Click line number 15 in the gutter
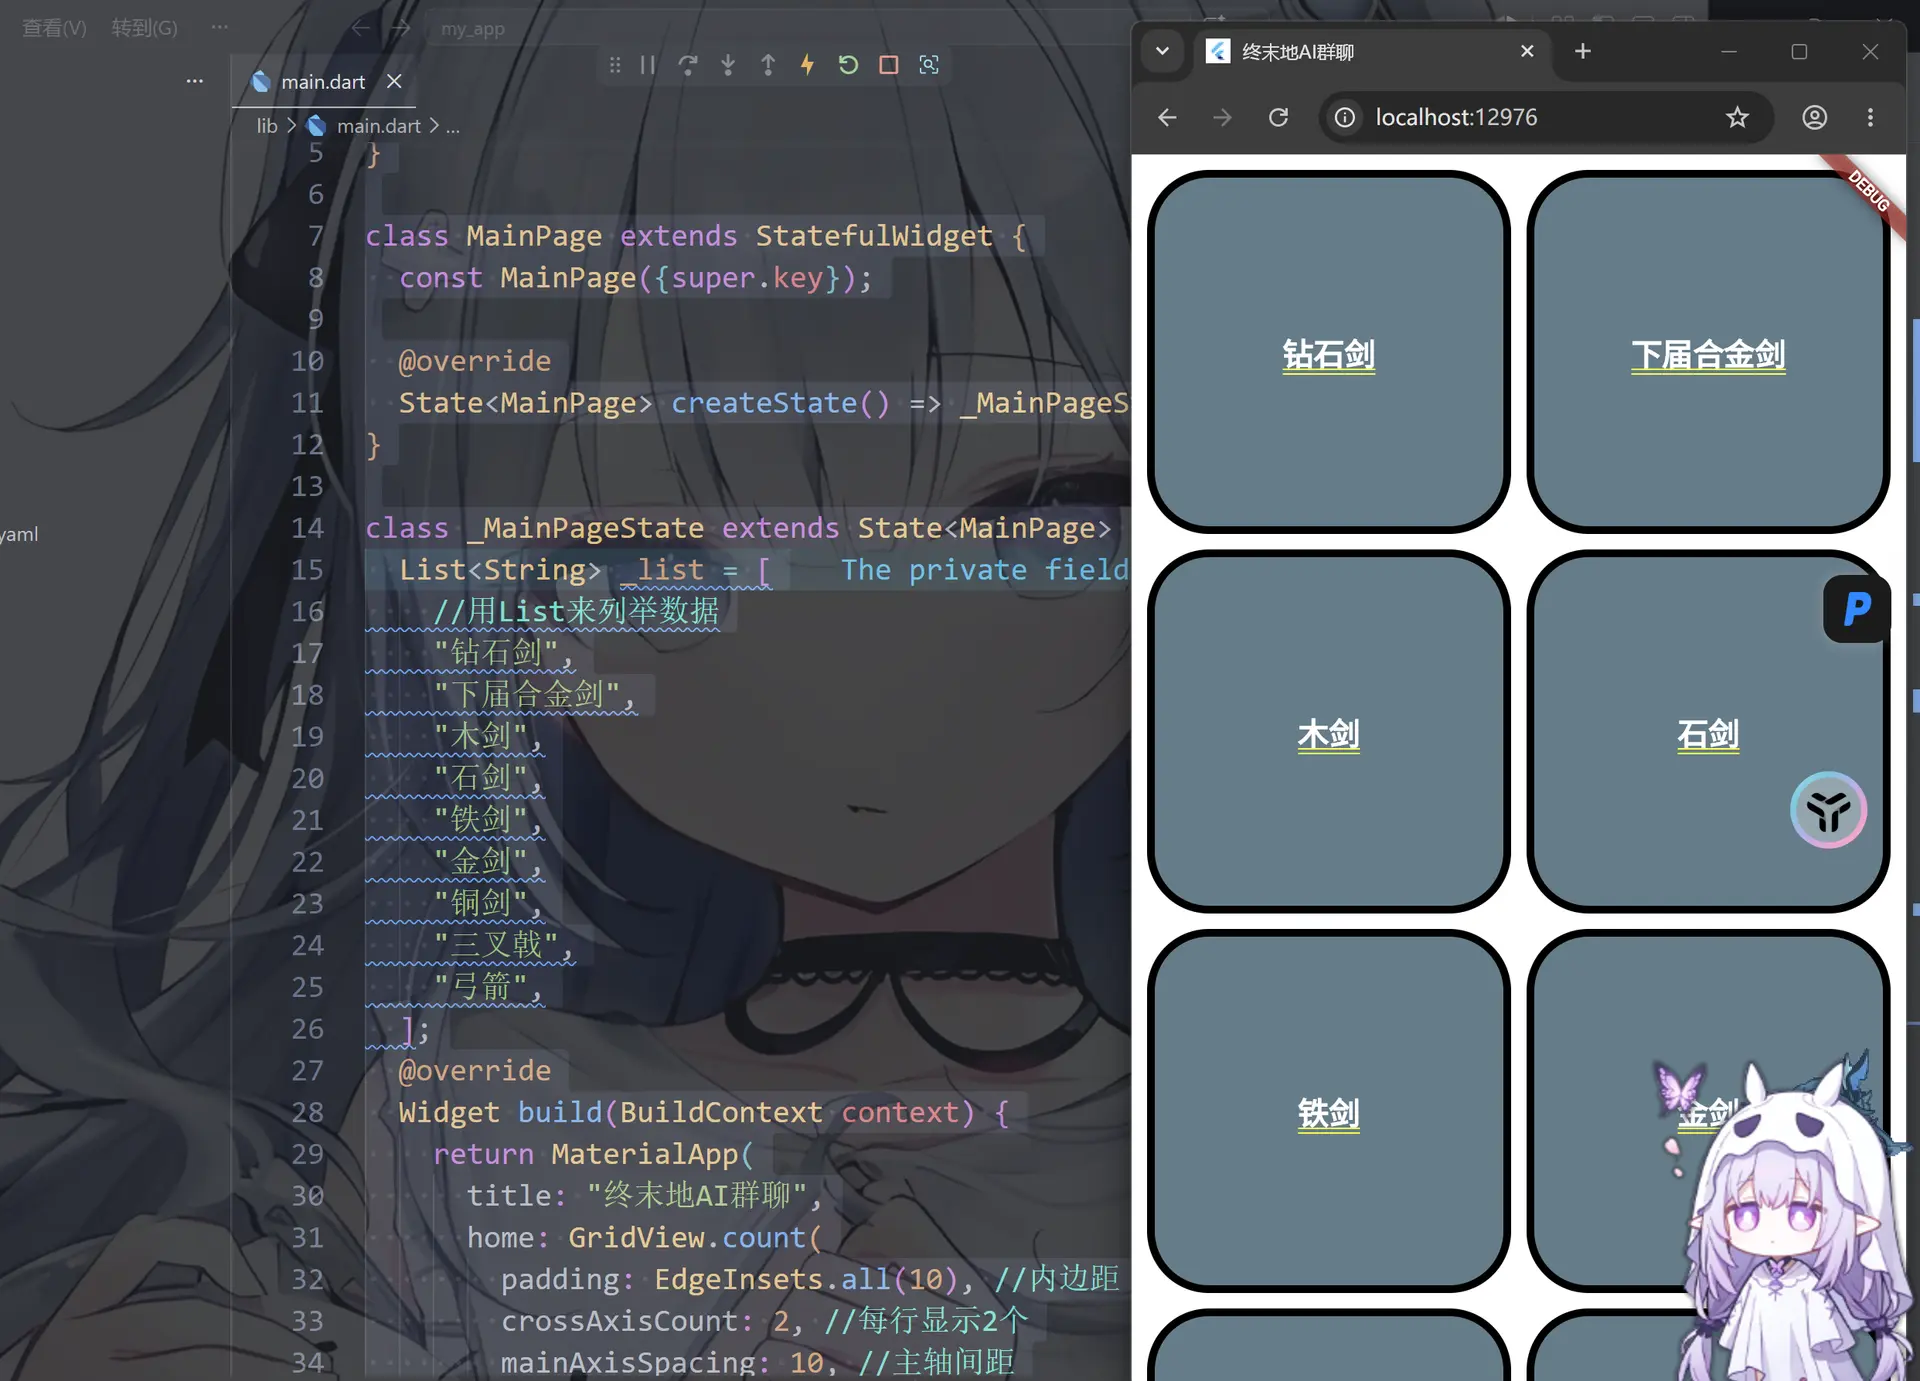Viewport: 1920px width, 1381px height. (307, 570)
